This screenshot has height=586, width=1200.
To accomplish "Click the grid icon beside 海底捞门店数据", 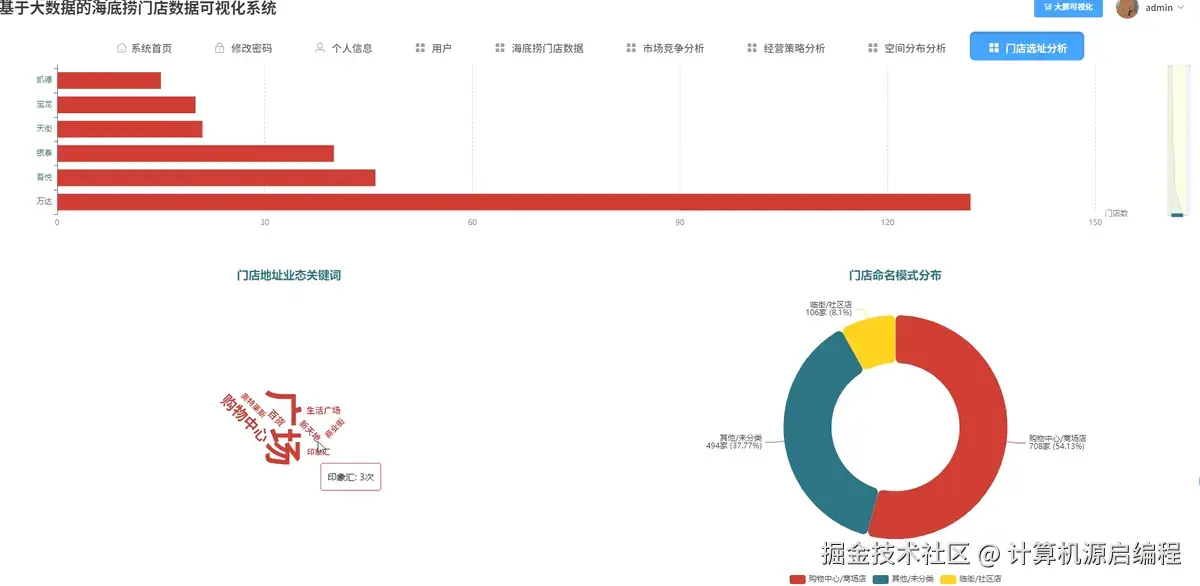I will (x=500, y=48).
